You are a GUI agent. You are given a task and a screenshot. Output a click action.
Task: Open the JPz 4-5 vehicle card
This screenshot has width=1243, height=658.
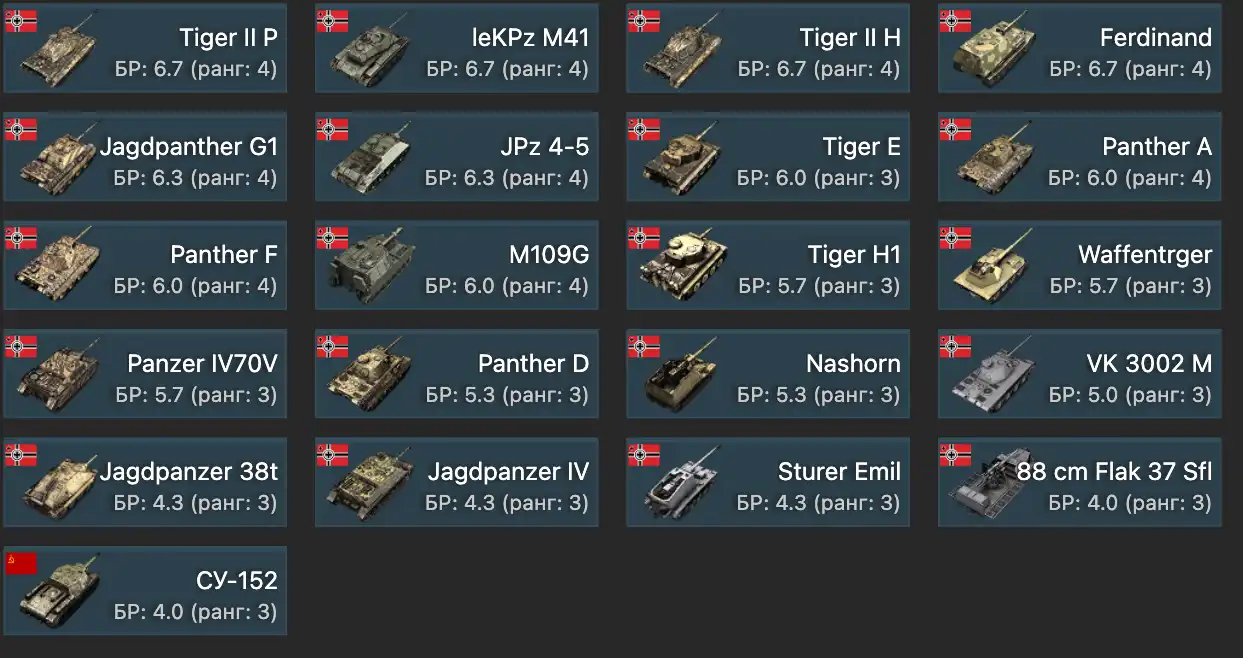(457, 158)
